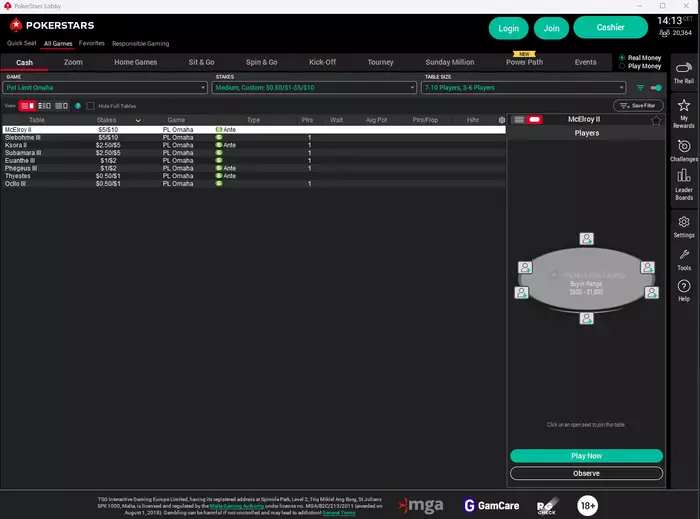Click the players online count icon
Screen dimensions: 700x519
(x=664, y=33)
